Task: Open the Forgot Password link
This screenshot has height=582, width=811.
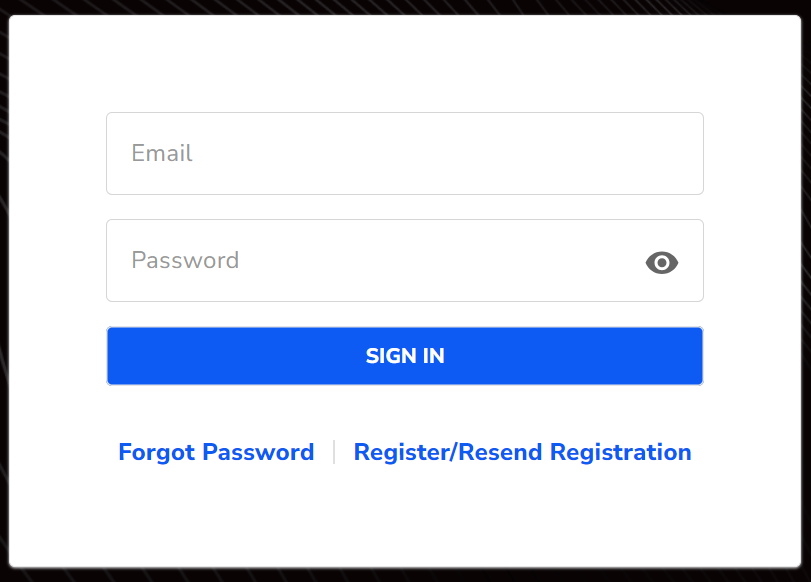Action: (216, 452)
